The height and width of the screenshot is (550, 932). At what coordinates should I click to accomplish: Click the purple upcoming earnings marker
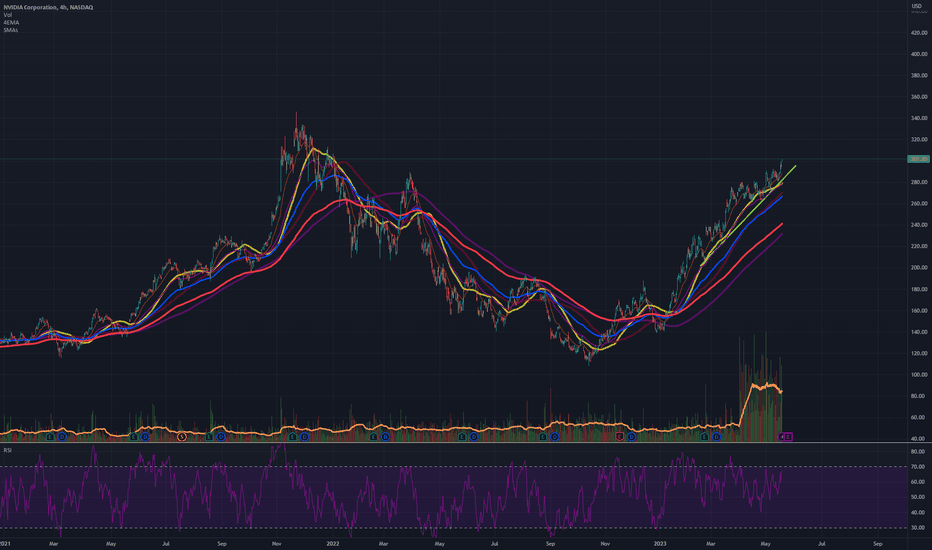(788, 437)
